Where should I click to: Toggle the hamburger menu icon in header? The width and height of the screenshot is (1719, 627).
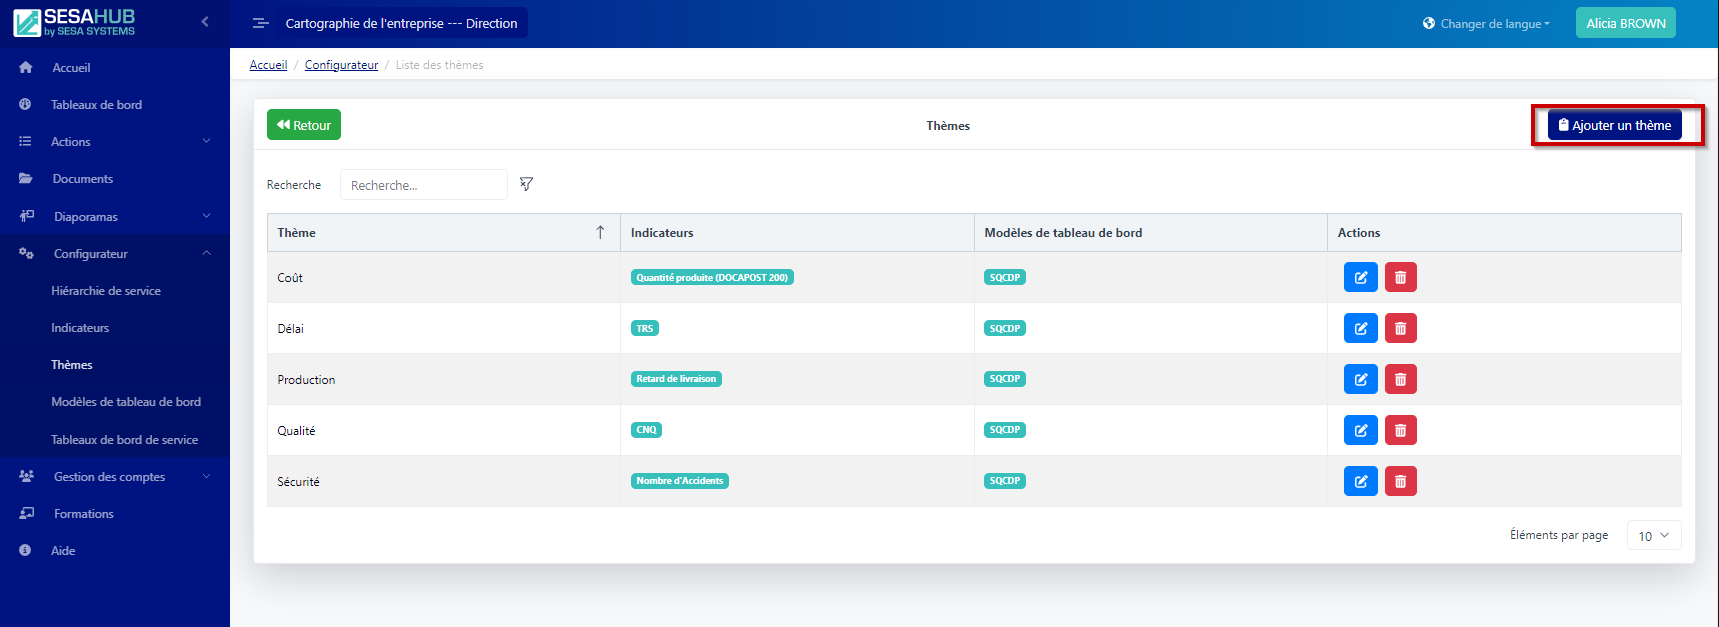point(260,23)
